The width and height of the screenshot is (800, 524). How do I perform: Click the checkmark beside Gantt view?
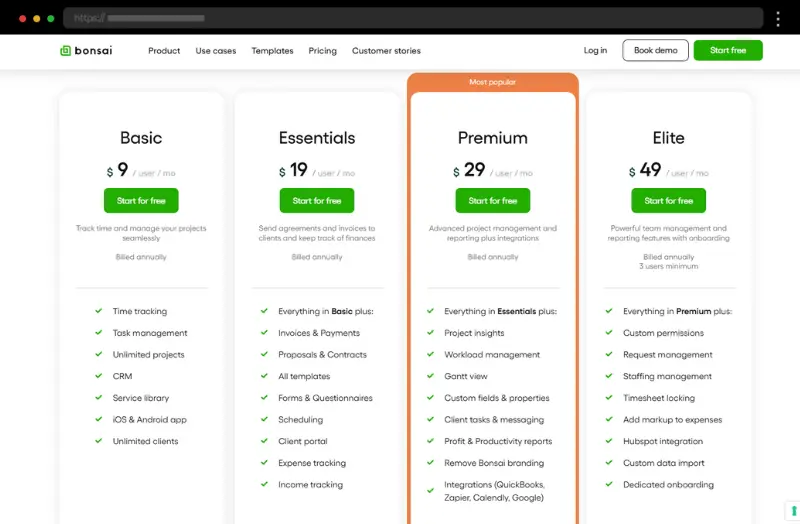tap(431, 376)
